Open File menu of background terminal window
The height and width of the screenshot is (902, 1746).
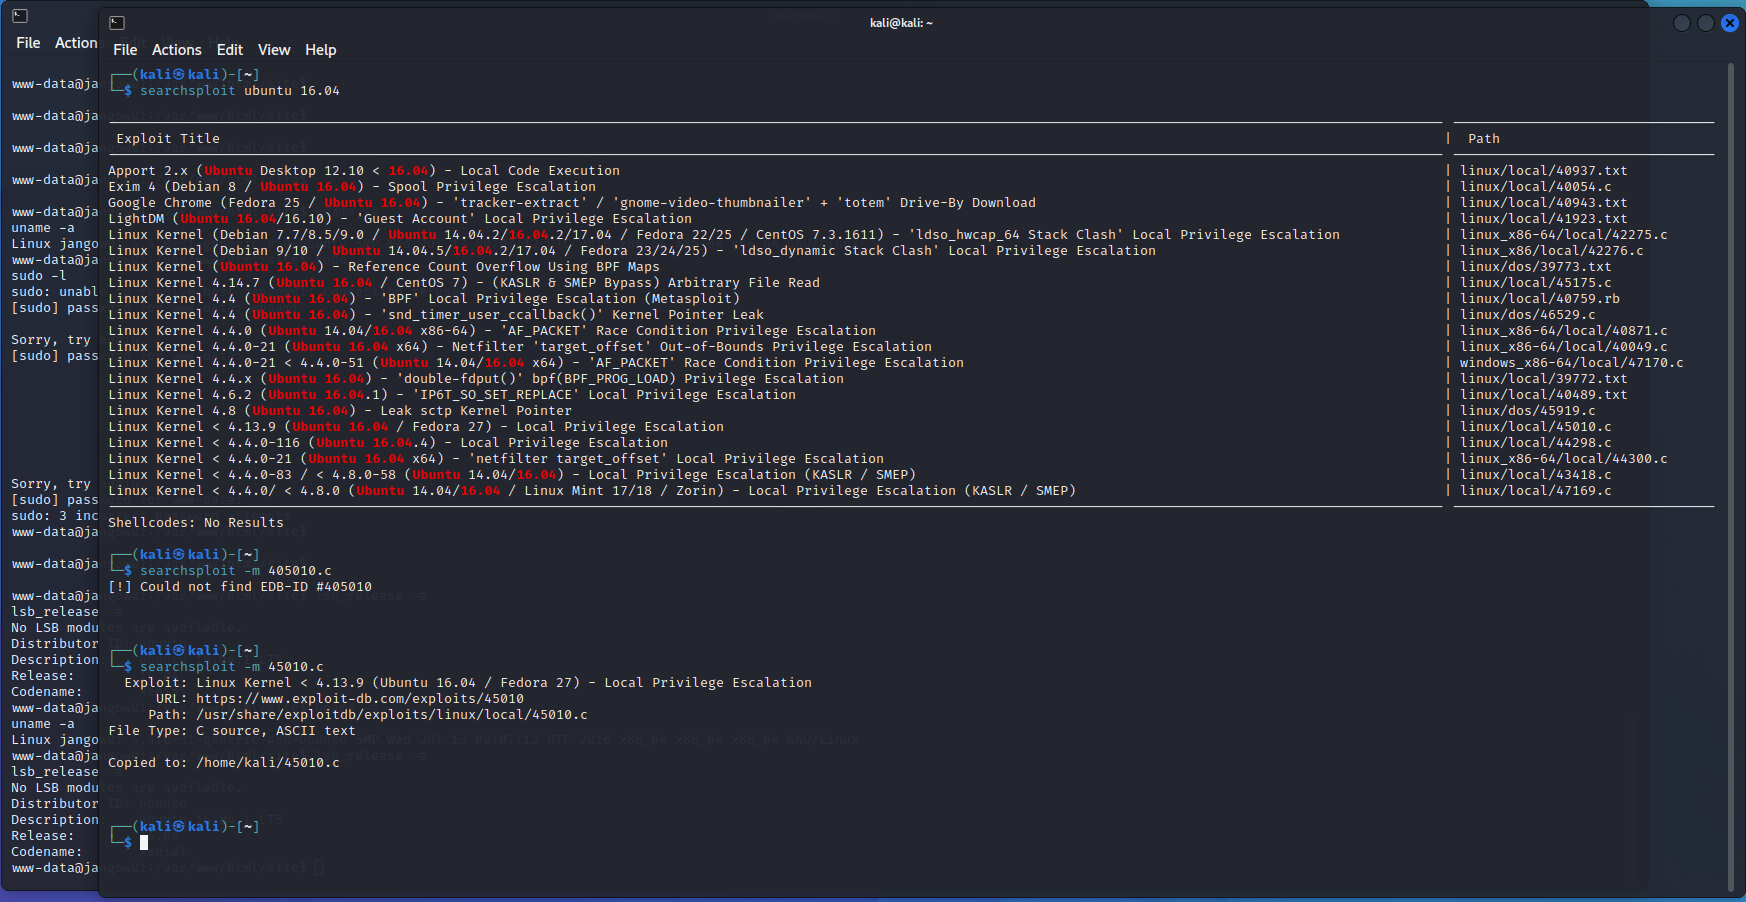28,43
